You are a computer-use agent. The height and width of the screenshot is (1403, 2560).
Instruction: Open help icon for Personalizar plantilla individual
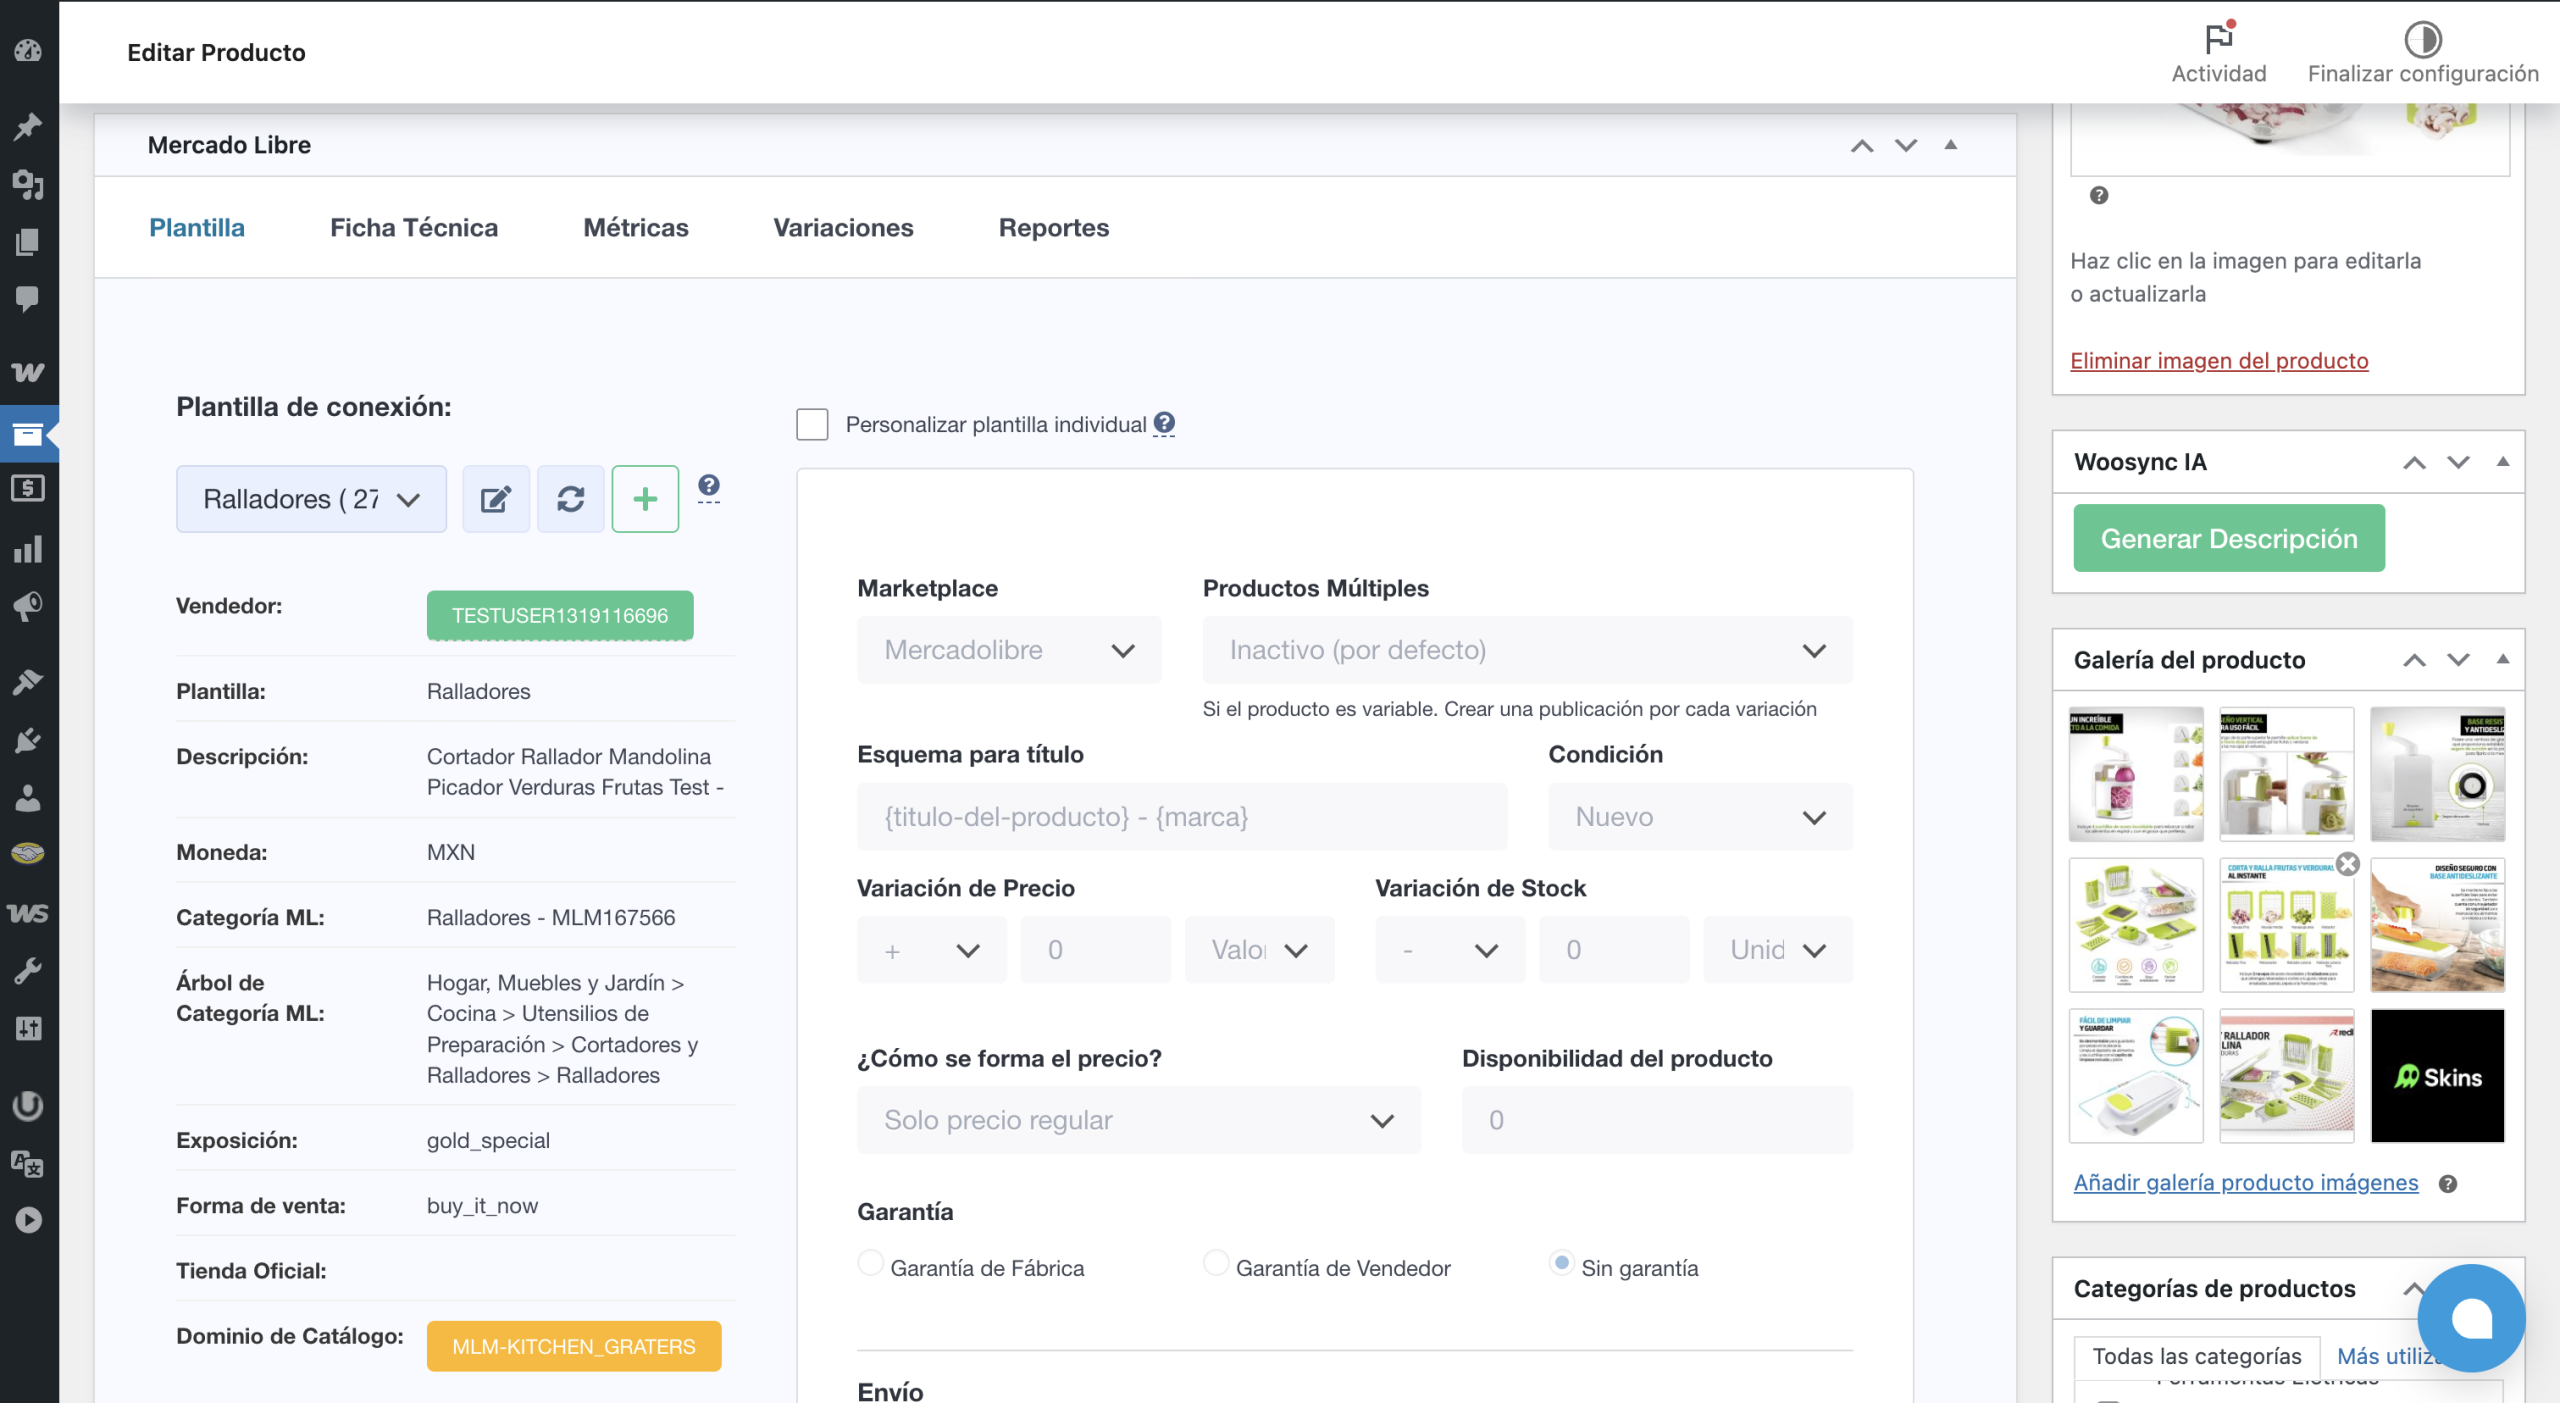coord(1164,423)
